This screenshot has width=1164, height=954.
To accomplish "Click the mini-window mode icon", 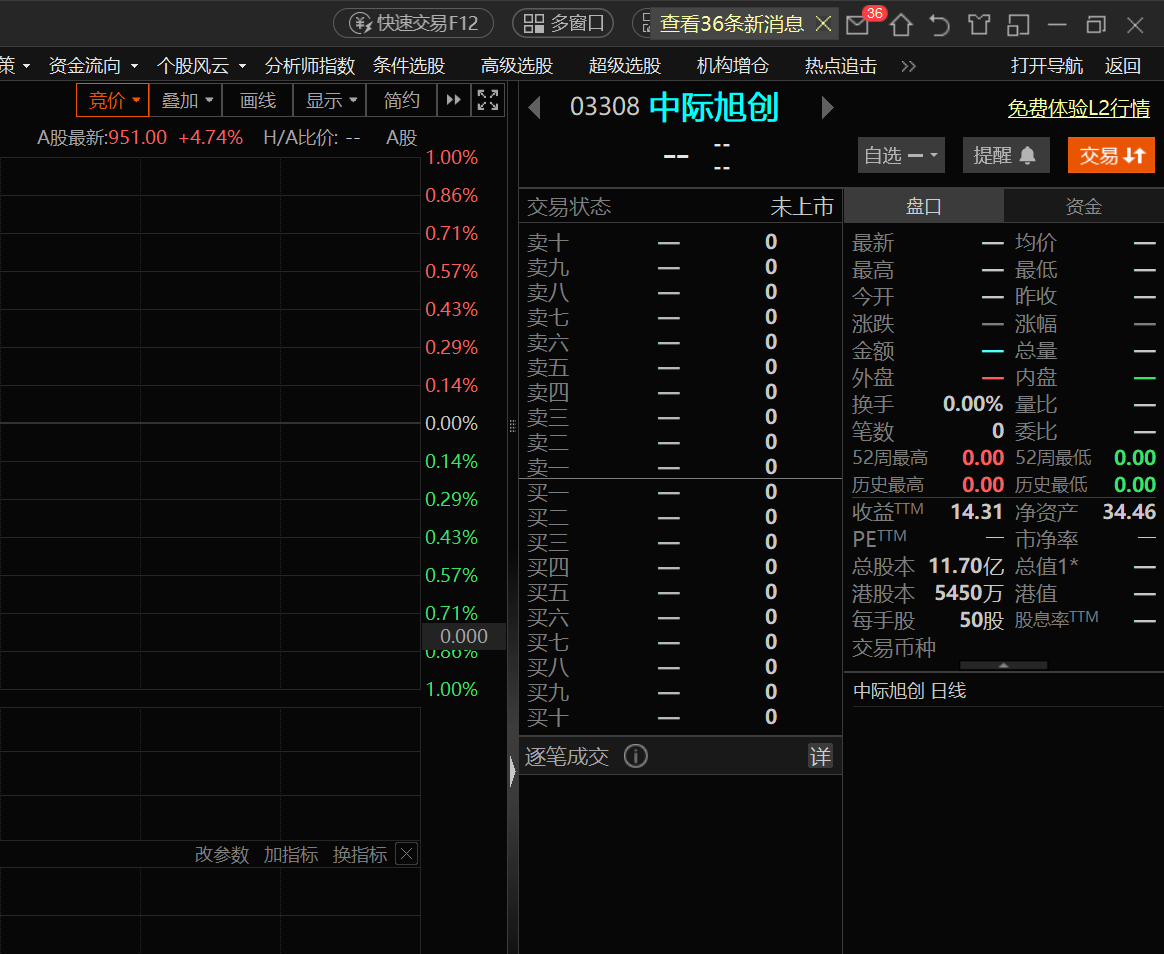I will click(1018, 24).
